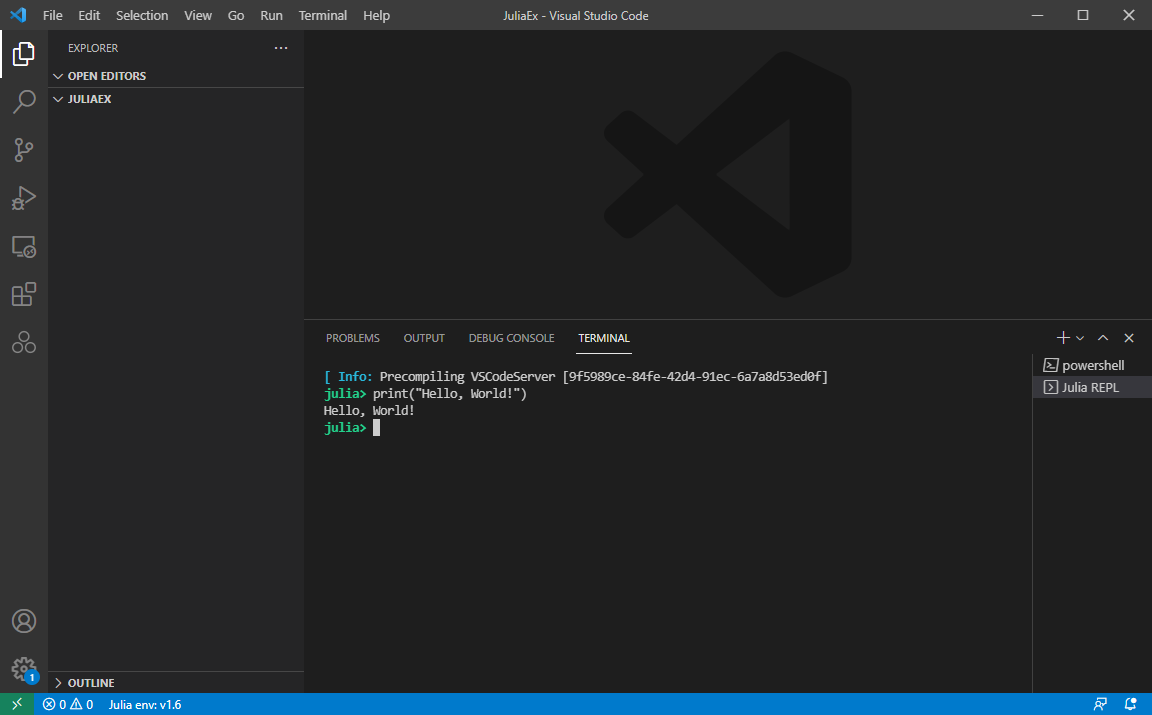Close the terminal panel

(1128, 338)
